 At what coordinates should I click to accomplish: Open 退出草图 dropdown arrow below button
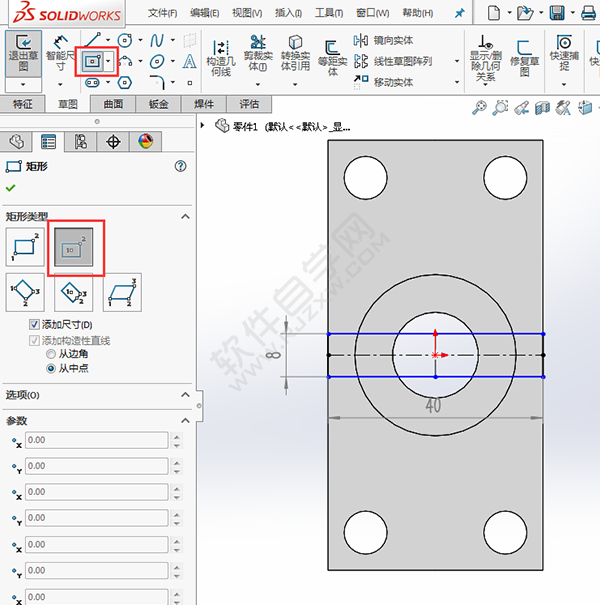click(23, 84)
